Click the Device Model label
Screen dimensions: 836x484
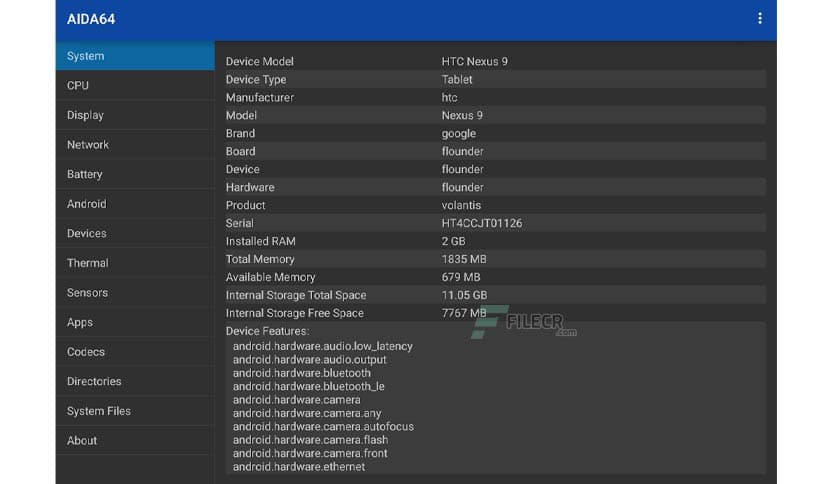click(x=260, y=61)
